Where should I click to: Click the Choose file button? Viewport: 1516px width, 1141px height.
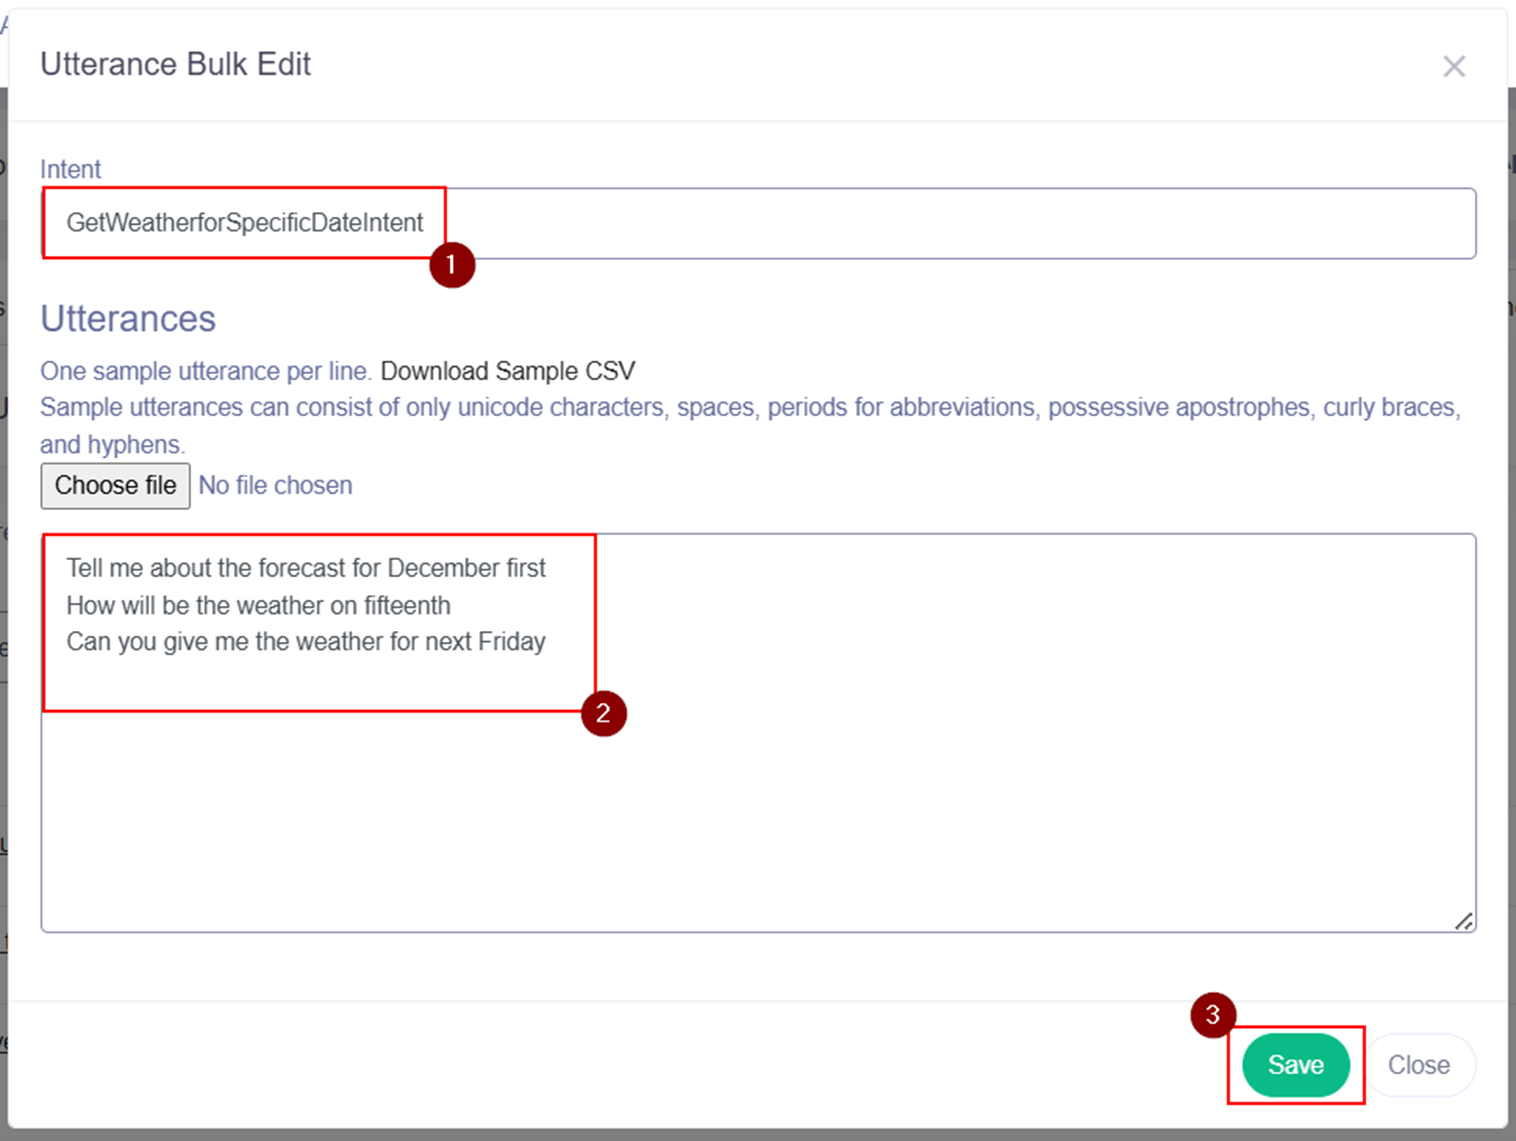coord(115,486)
